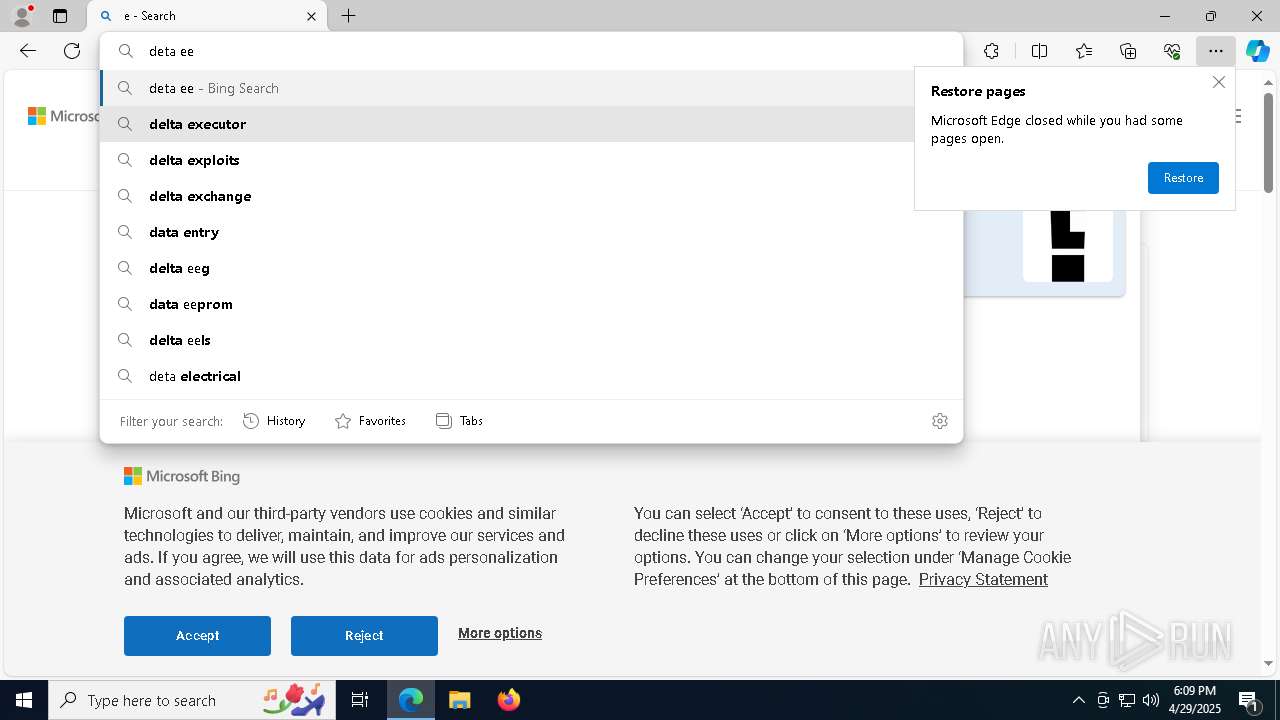Click the taskbar search box
The width and height of the screenshot is (1280, 720).
(194, 700)
